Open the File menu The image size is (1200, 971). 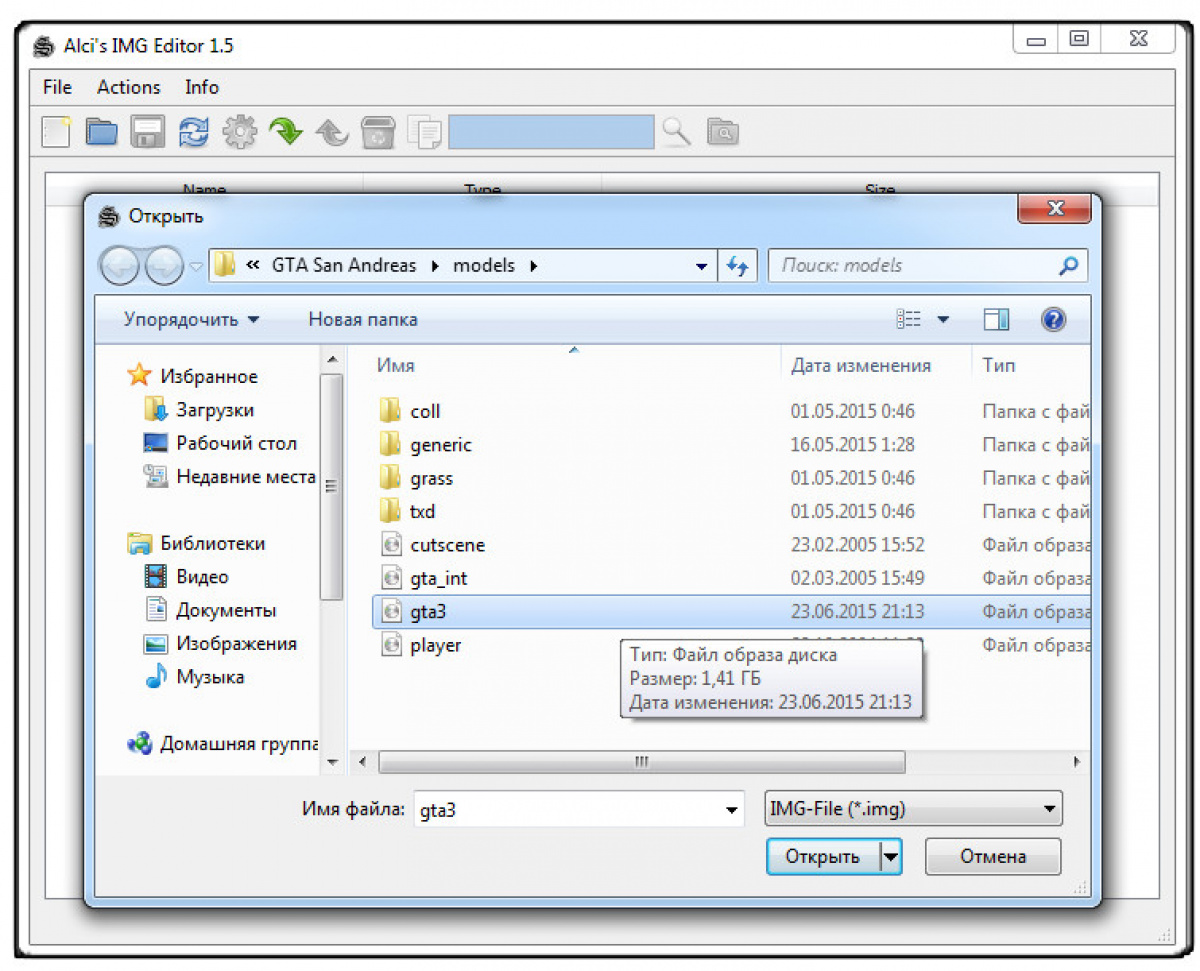pyautogui.click(x=57, y=87)
